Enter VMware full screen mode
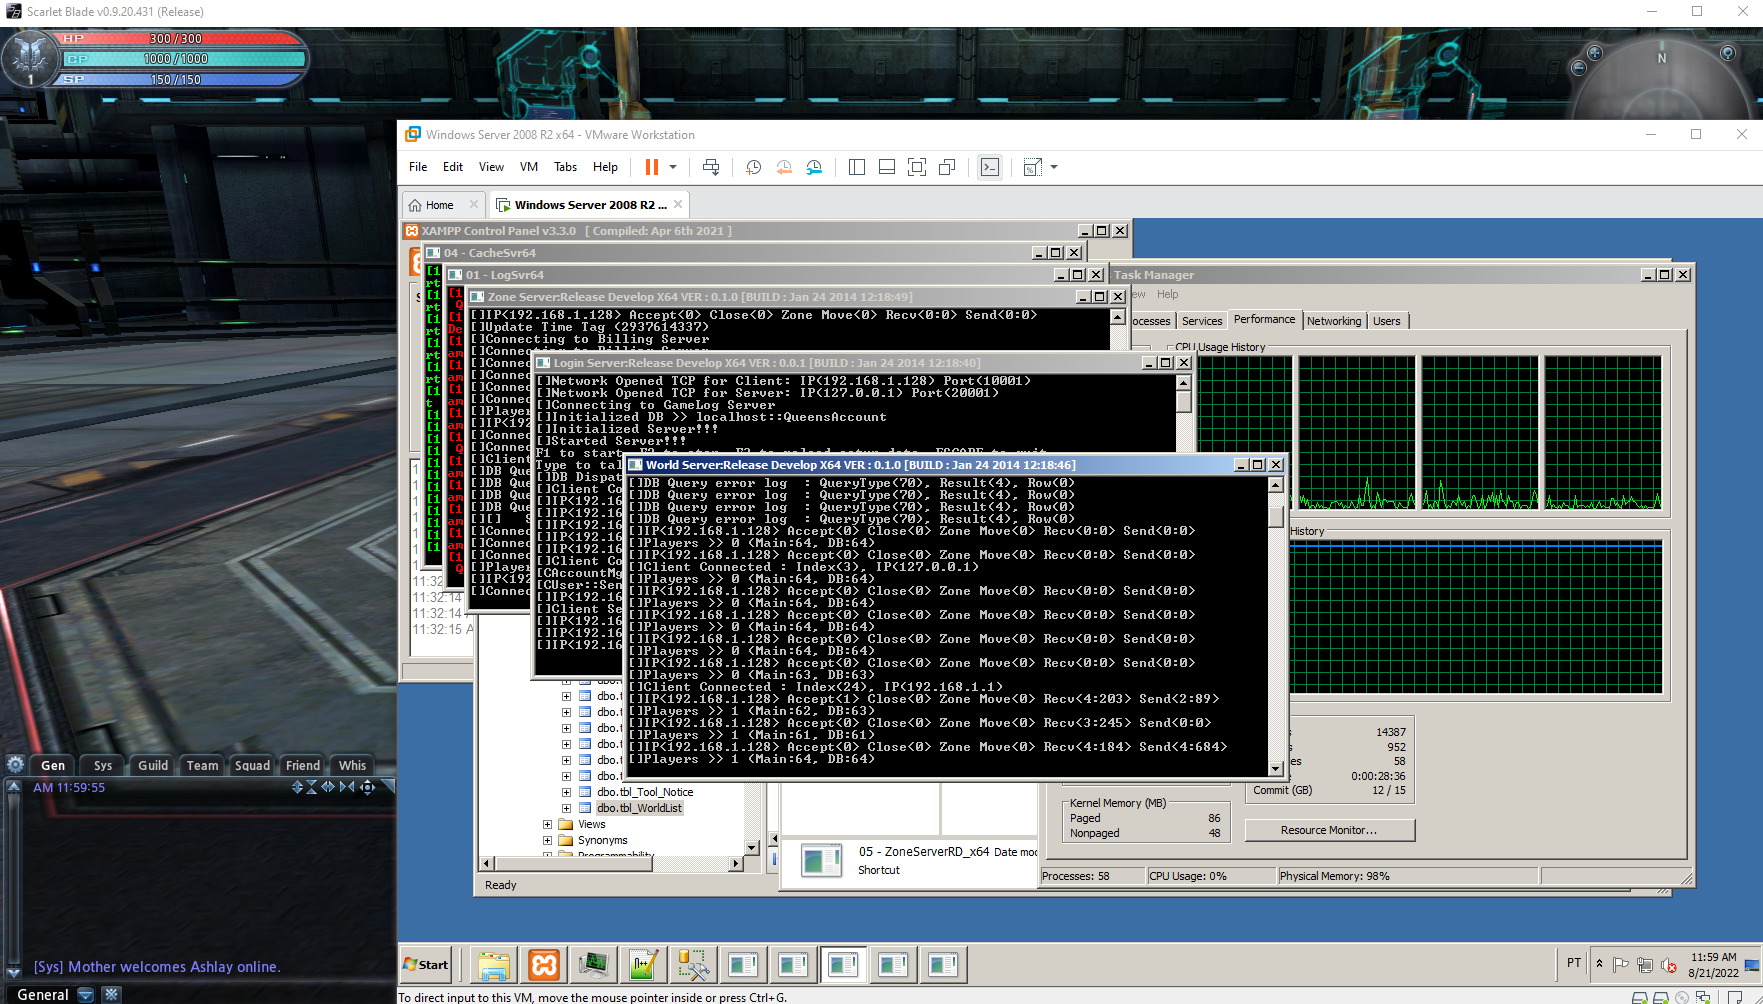This screenshot has width=1763, height=1004. point(917,167)
